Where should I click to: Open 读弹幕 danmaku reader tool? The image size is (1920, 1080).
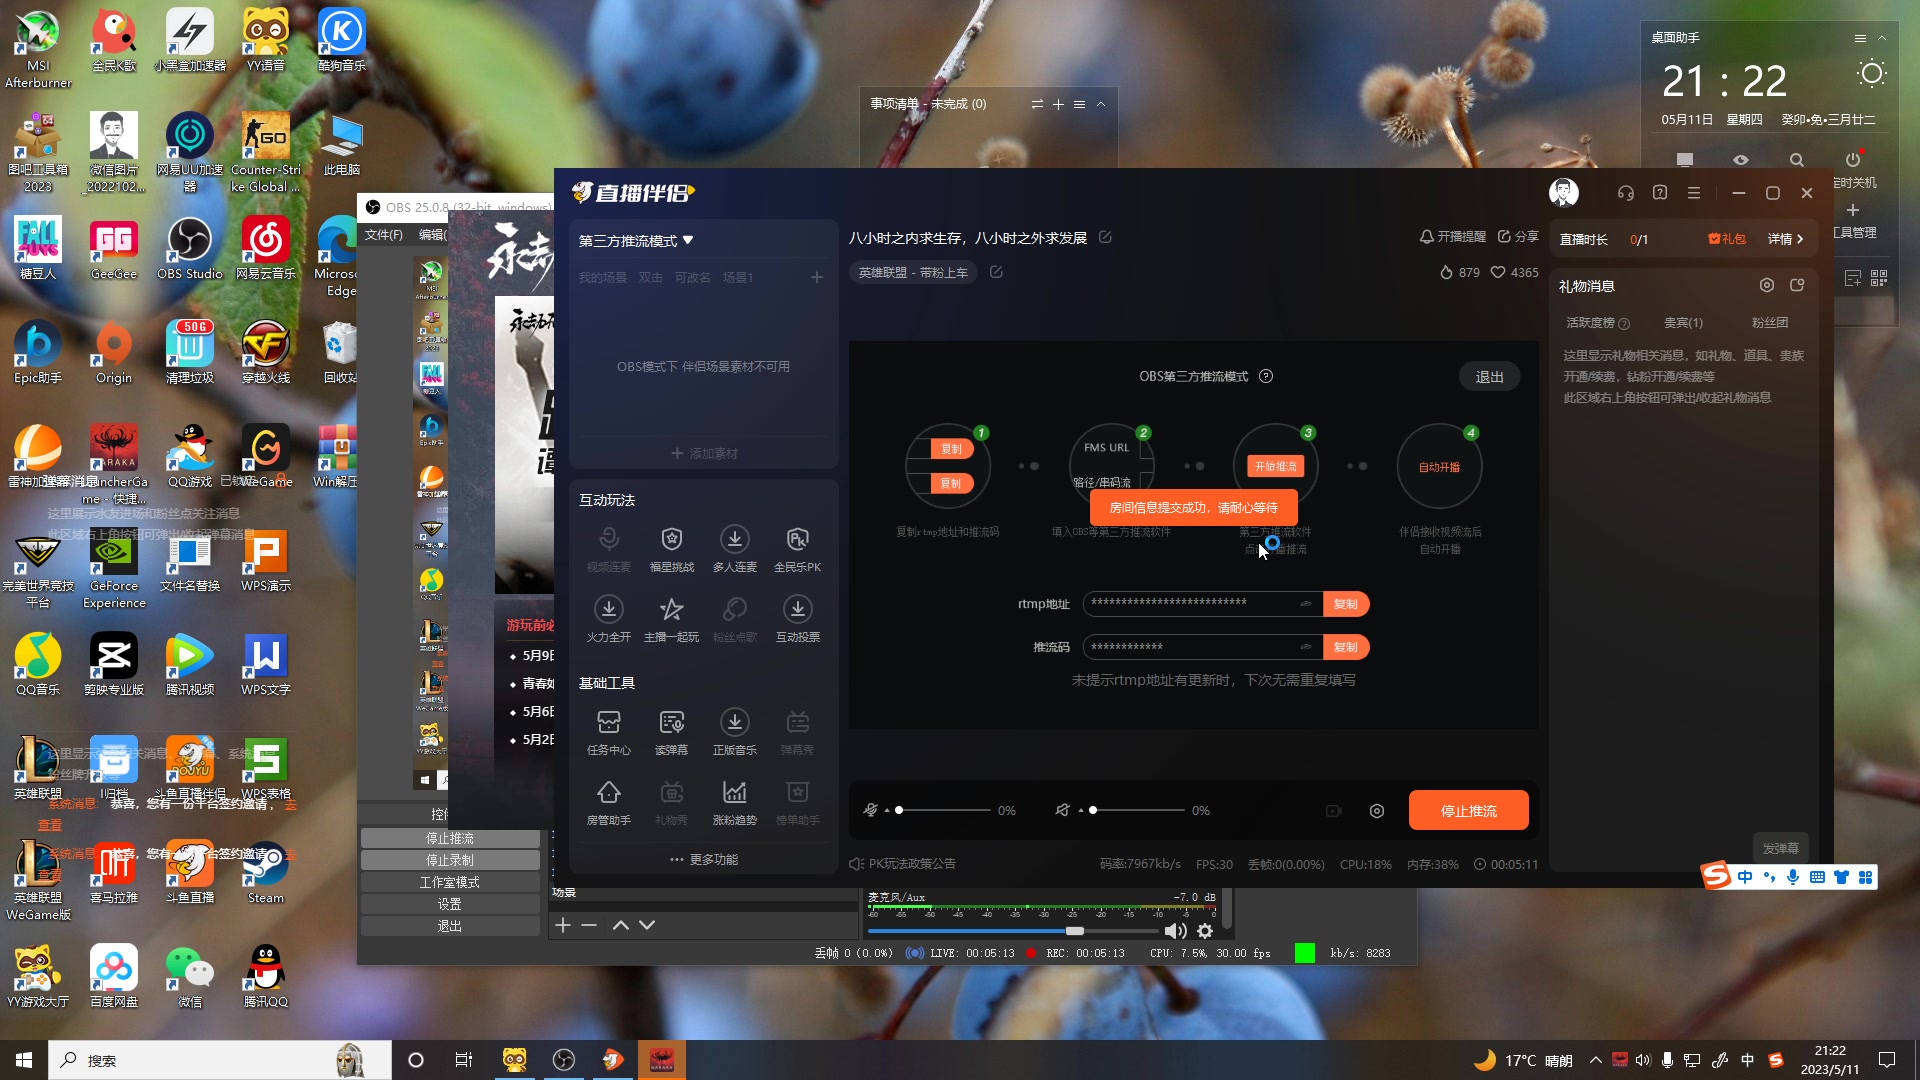pos(671,732)
